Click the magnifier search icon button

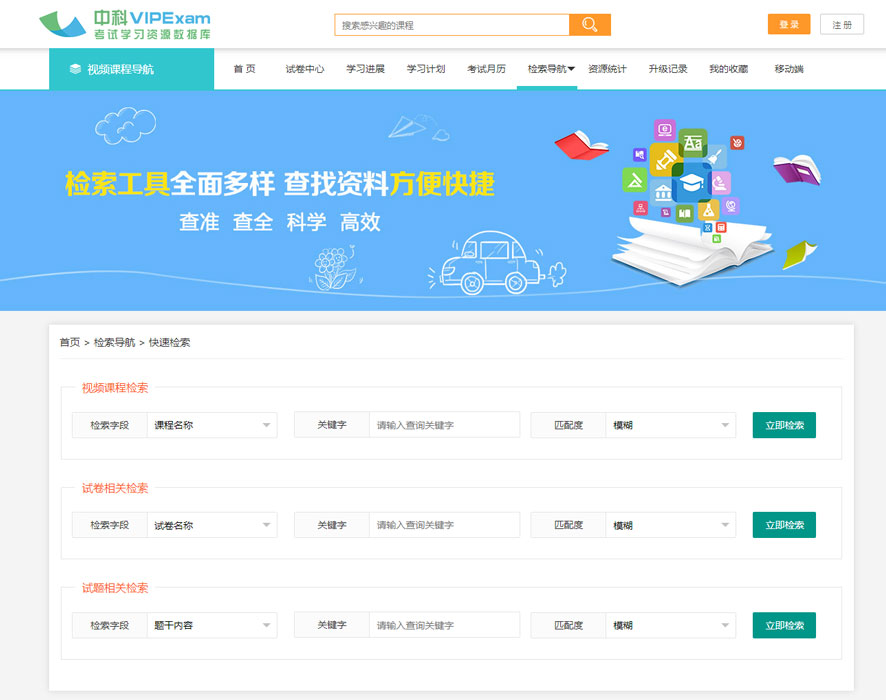[x=589, y=25]
